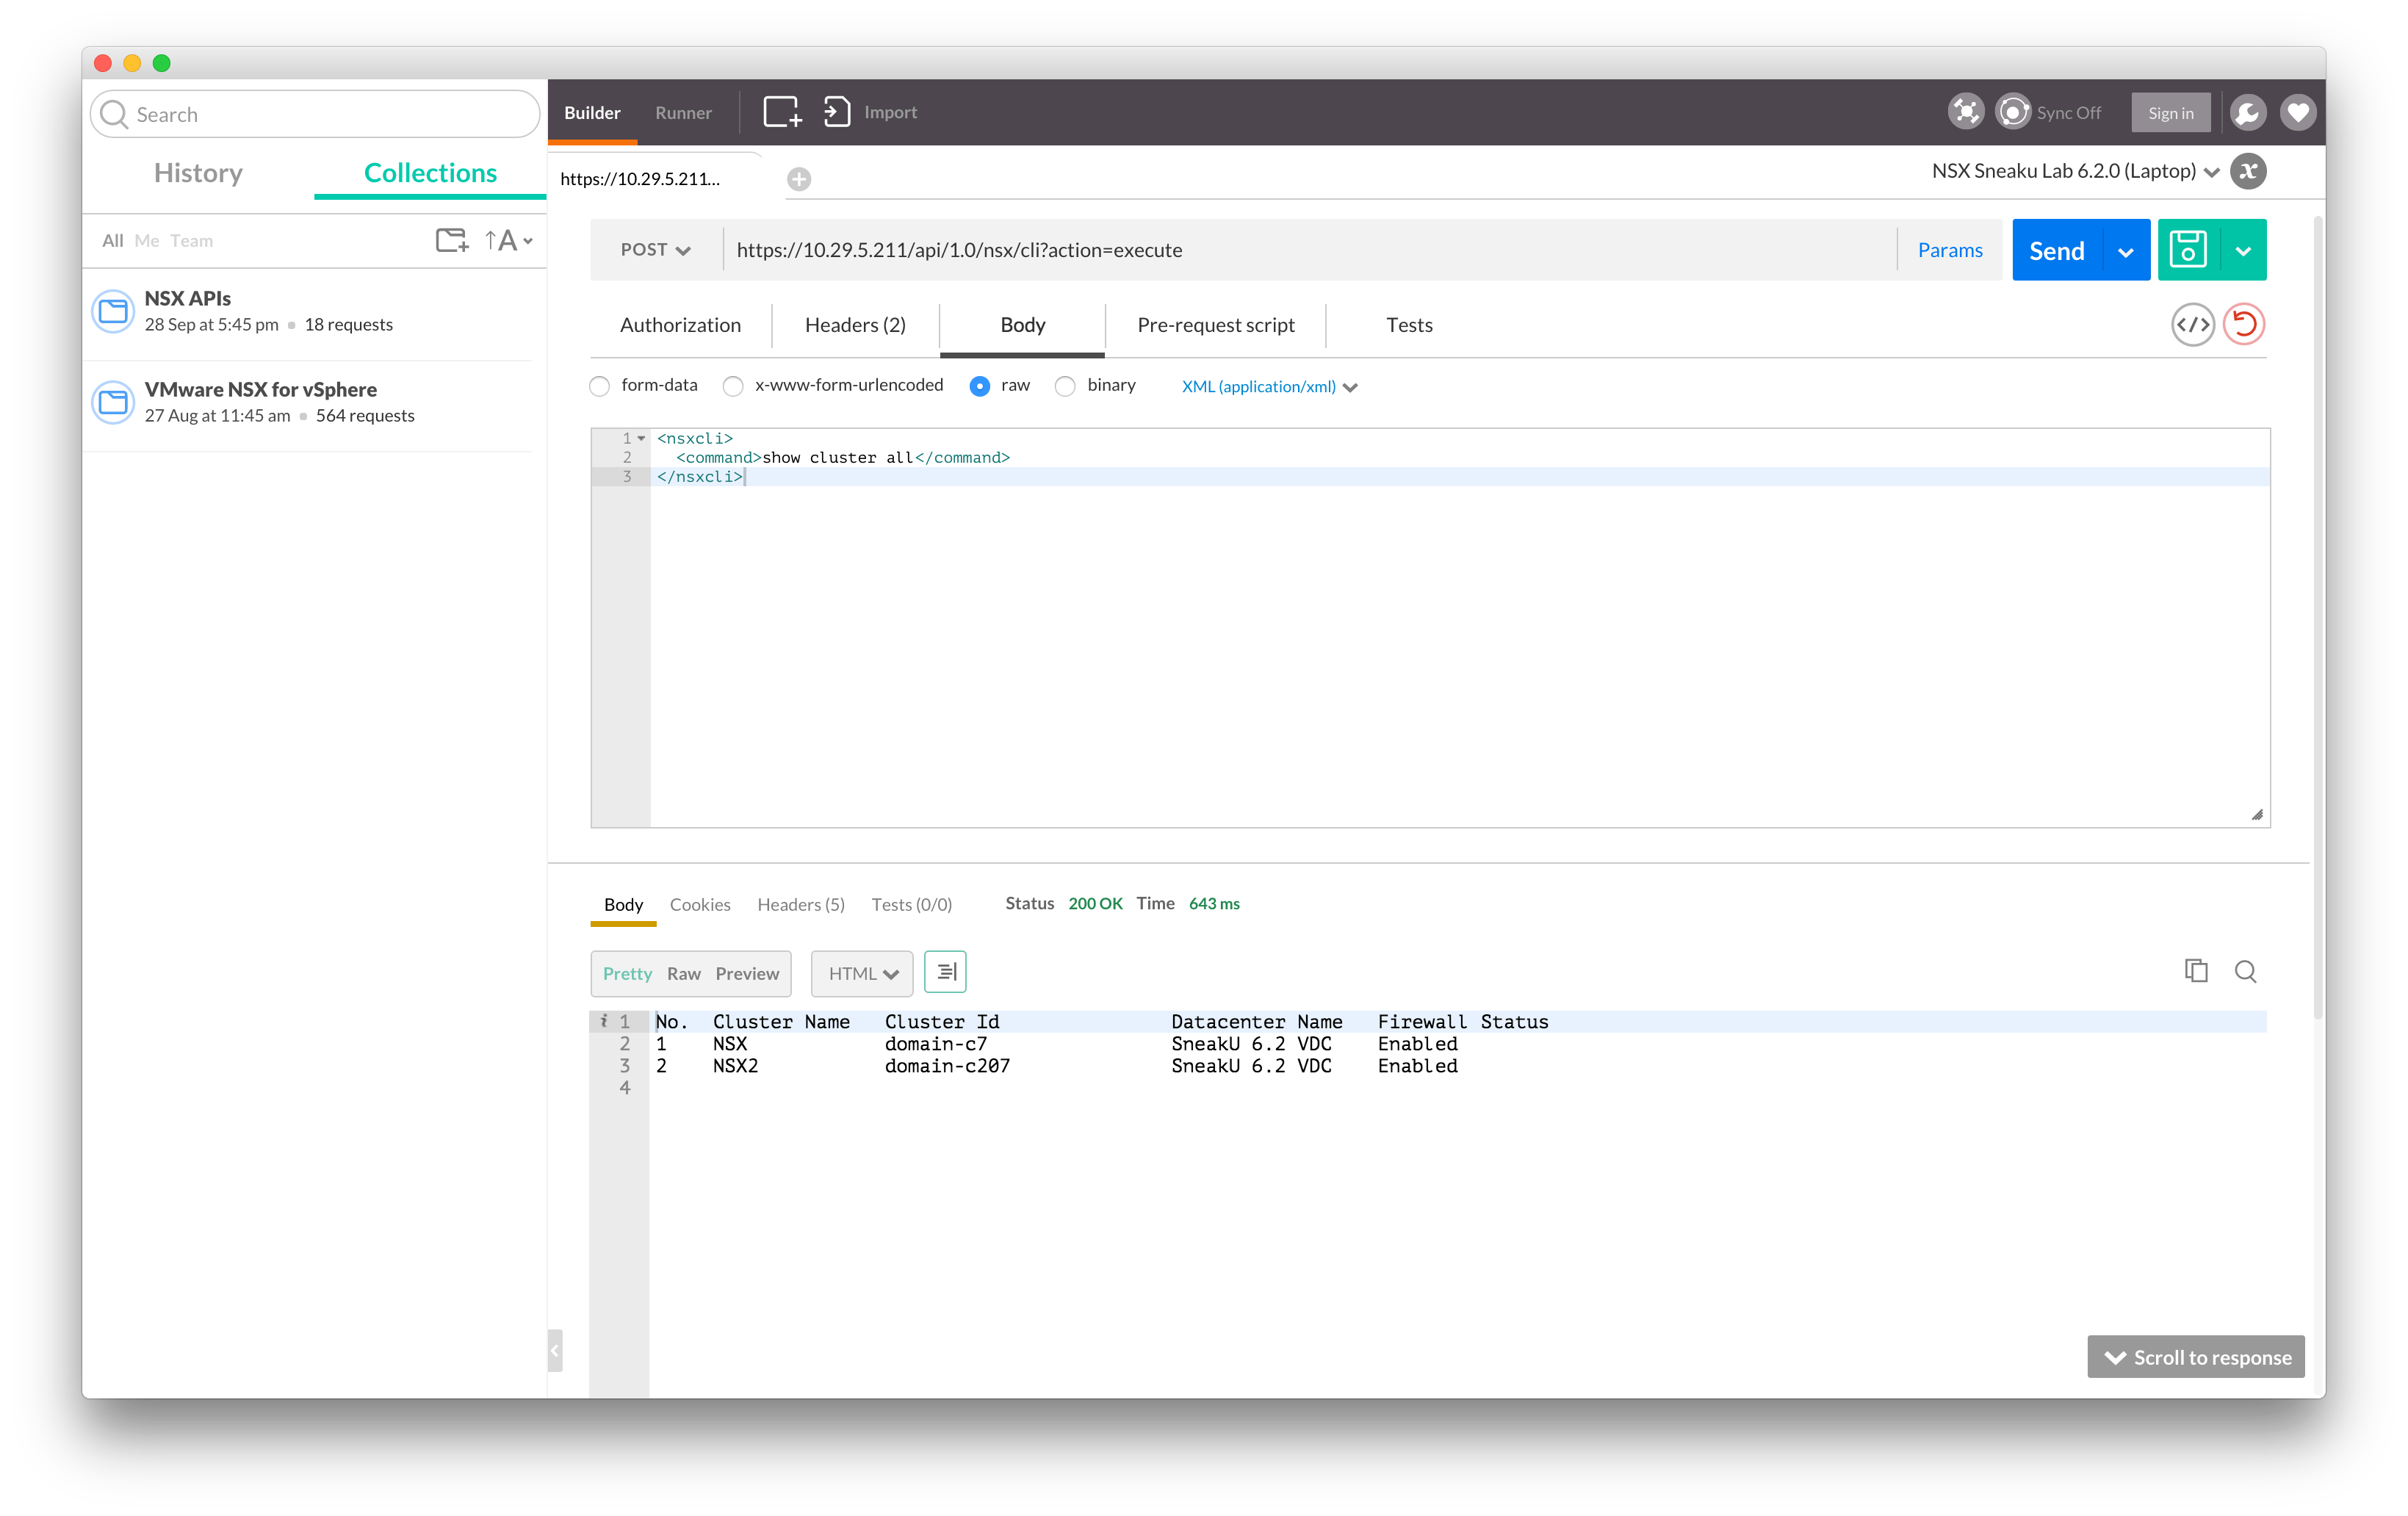Open the POST method dropdown

coord(655,250)
